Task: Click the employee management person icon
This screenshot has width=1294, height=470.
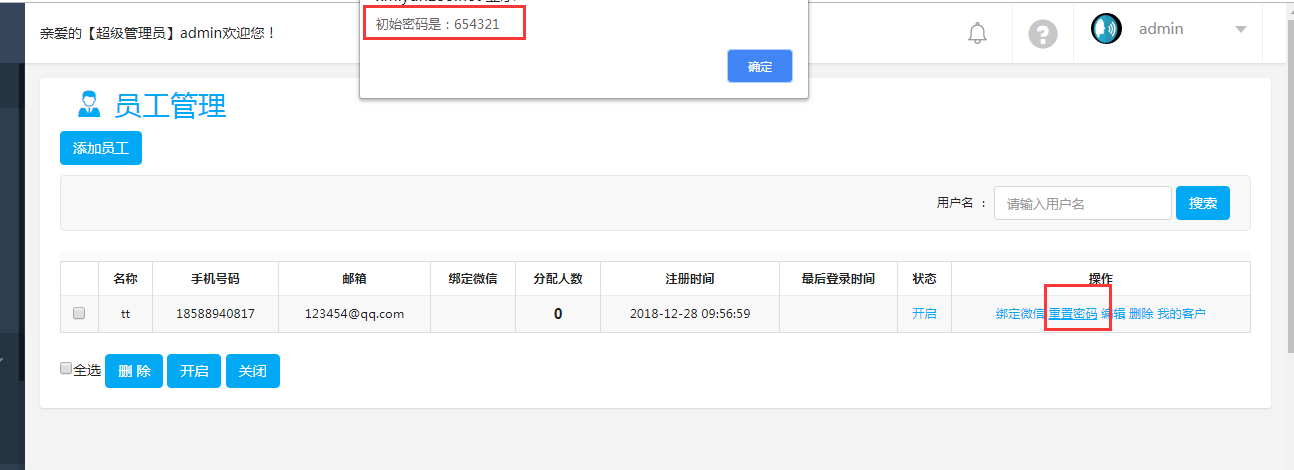Action: click(90, 104)
